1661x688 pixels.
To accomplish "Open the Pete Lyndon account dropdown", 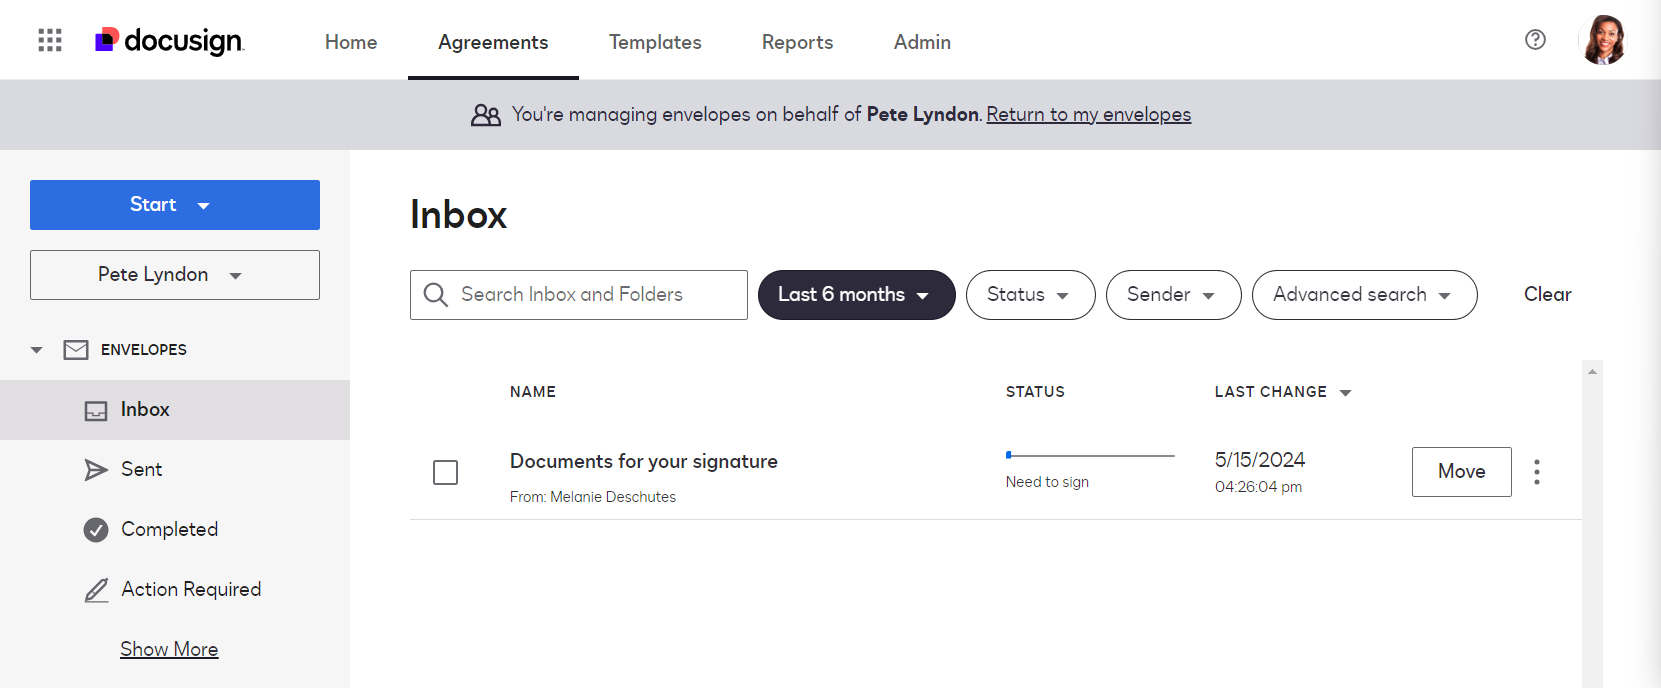I will (x=175, y=275).
